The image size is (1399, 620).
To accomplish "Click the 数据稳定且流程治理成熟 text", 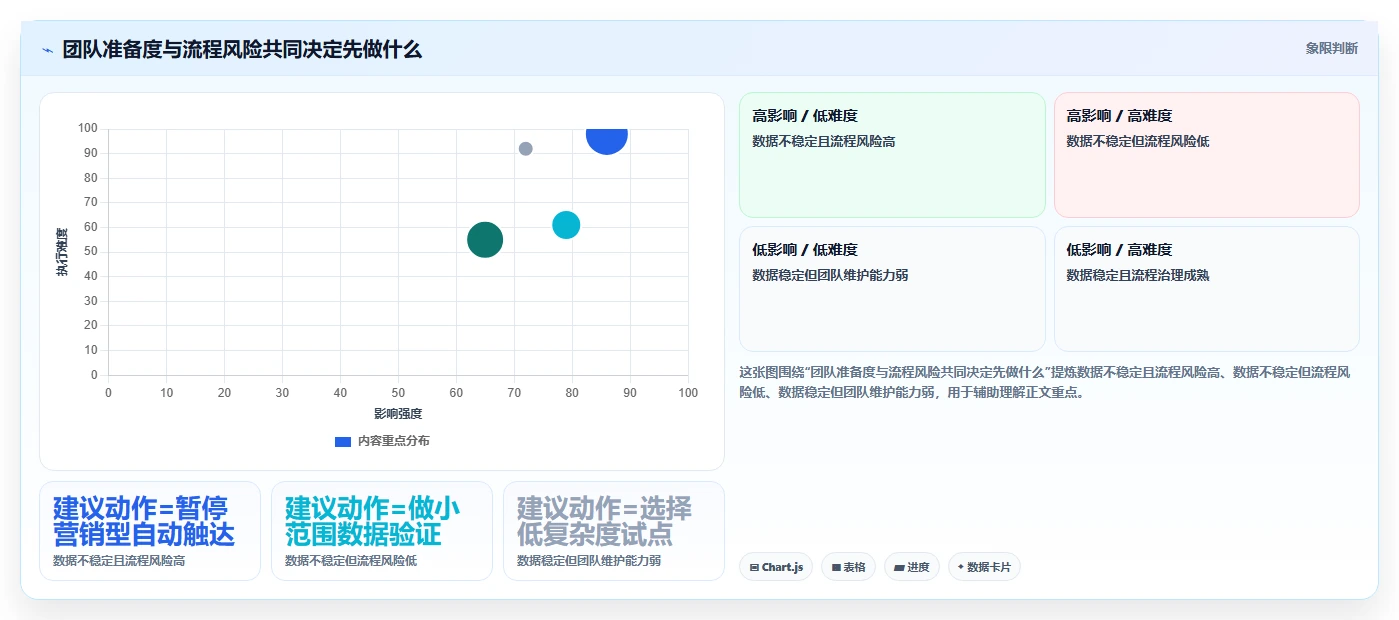I will tap(1138, 275).
